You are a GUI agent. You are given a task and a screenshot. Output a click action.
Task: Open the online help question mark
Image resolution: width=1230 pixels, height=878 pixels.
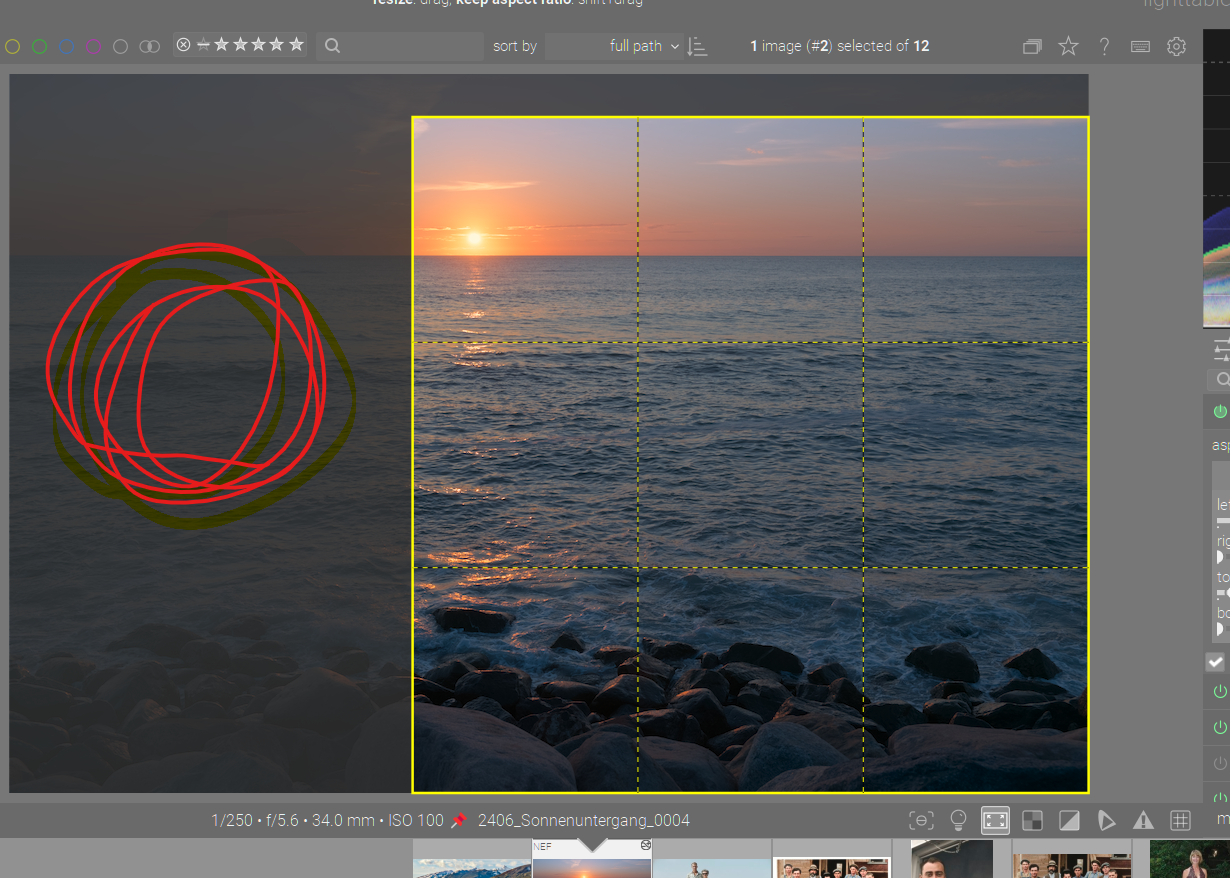[1104, 46]
